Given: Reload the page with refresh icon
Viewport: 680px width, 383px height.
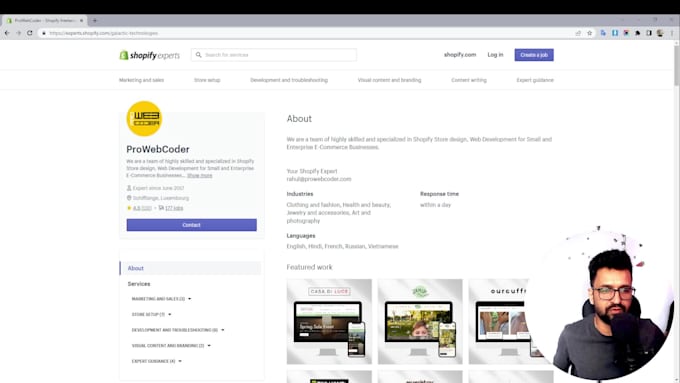Looking at the screenshot, I should coord(29,33).
